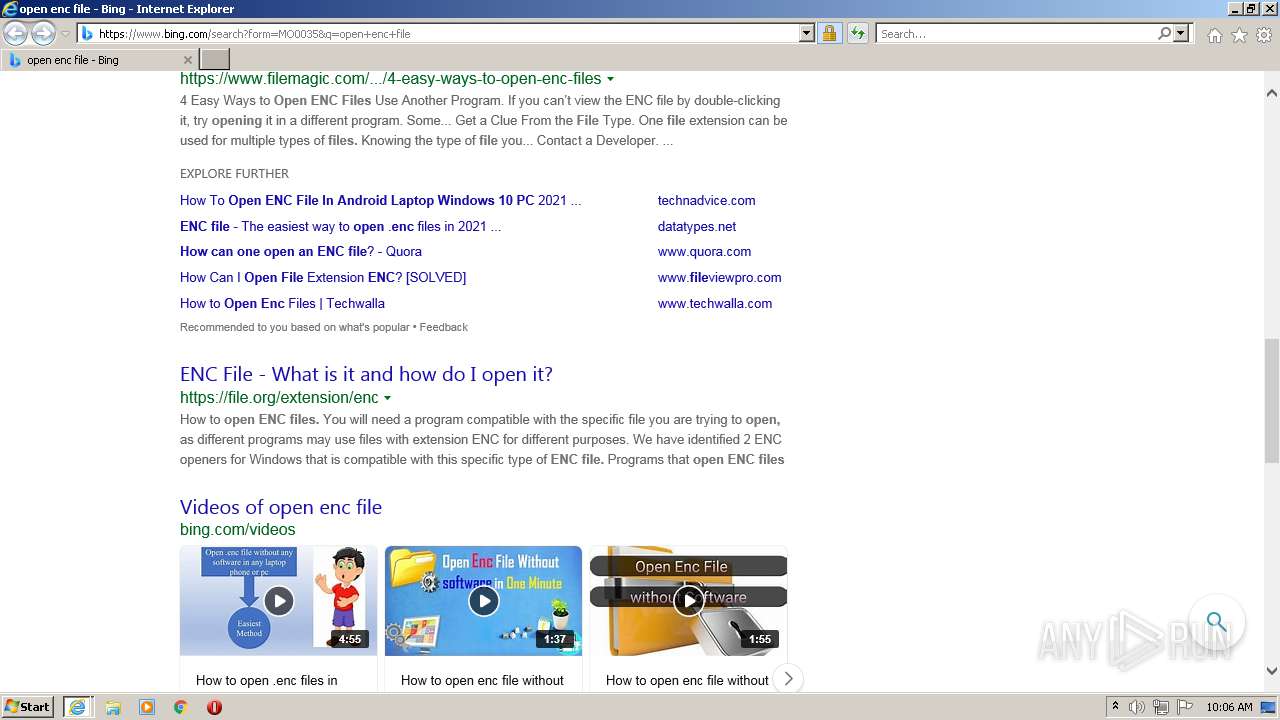
Task: Click the file.org/extension/enc URL
Action: pyautogui.click(x=279, y=397)
